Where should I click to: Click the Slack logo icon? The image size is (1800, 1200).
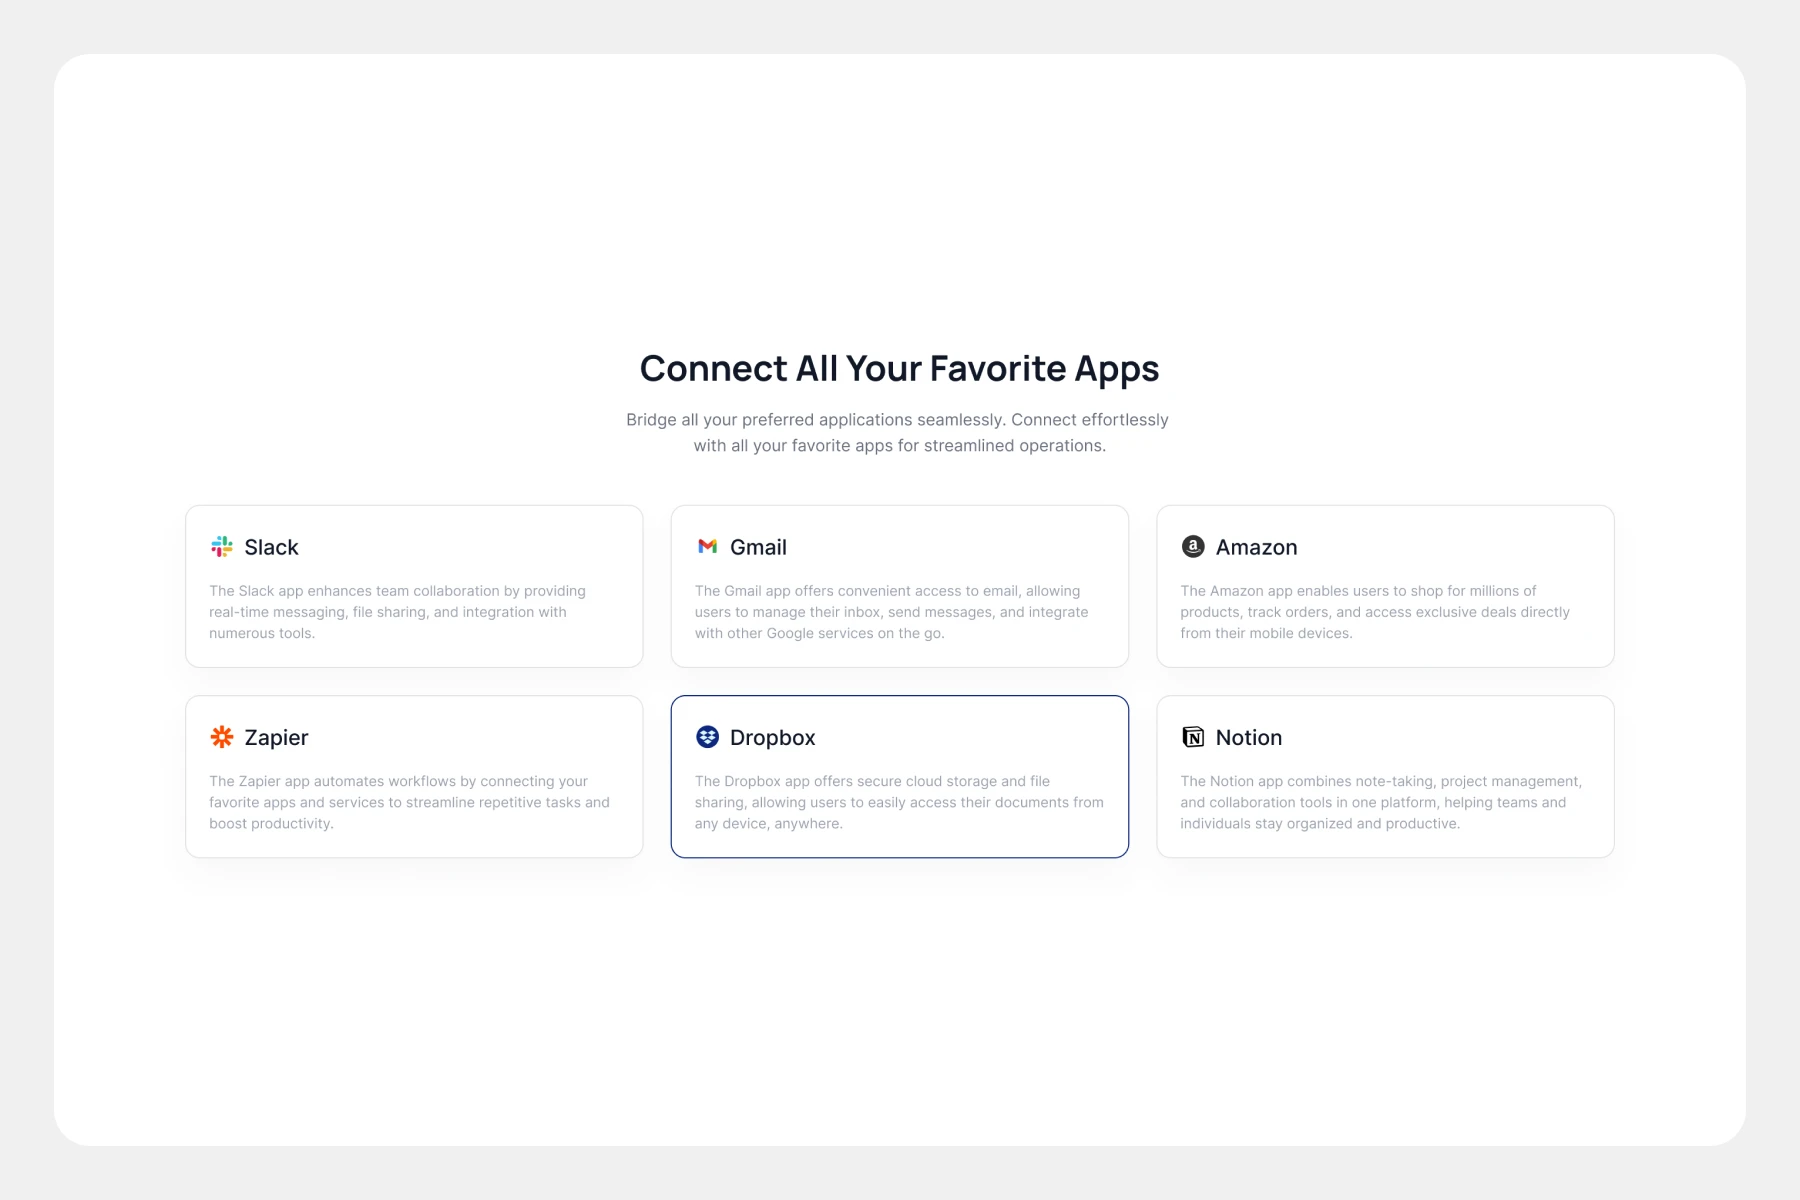222,546
